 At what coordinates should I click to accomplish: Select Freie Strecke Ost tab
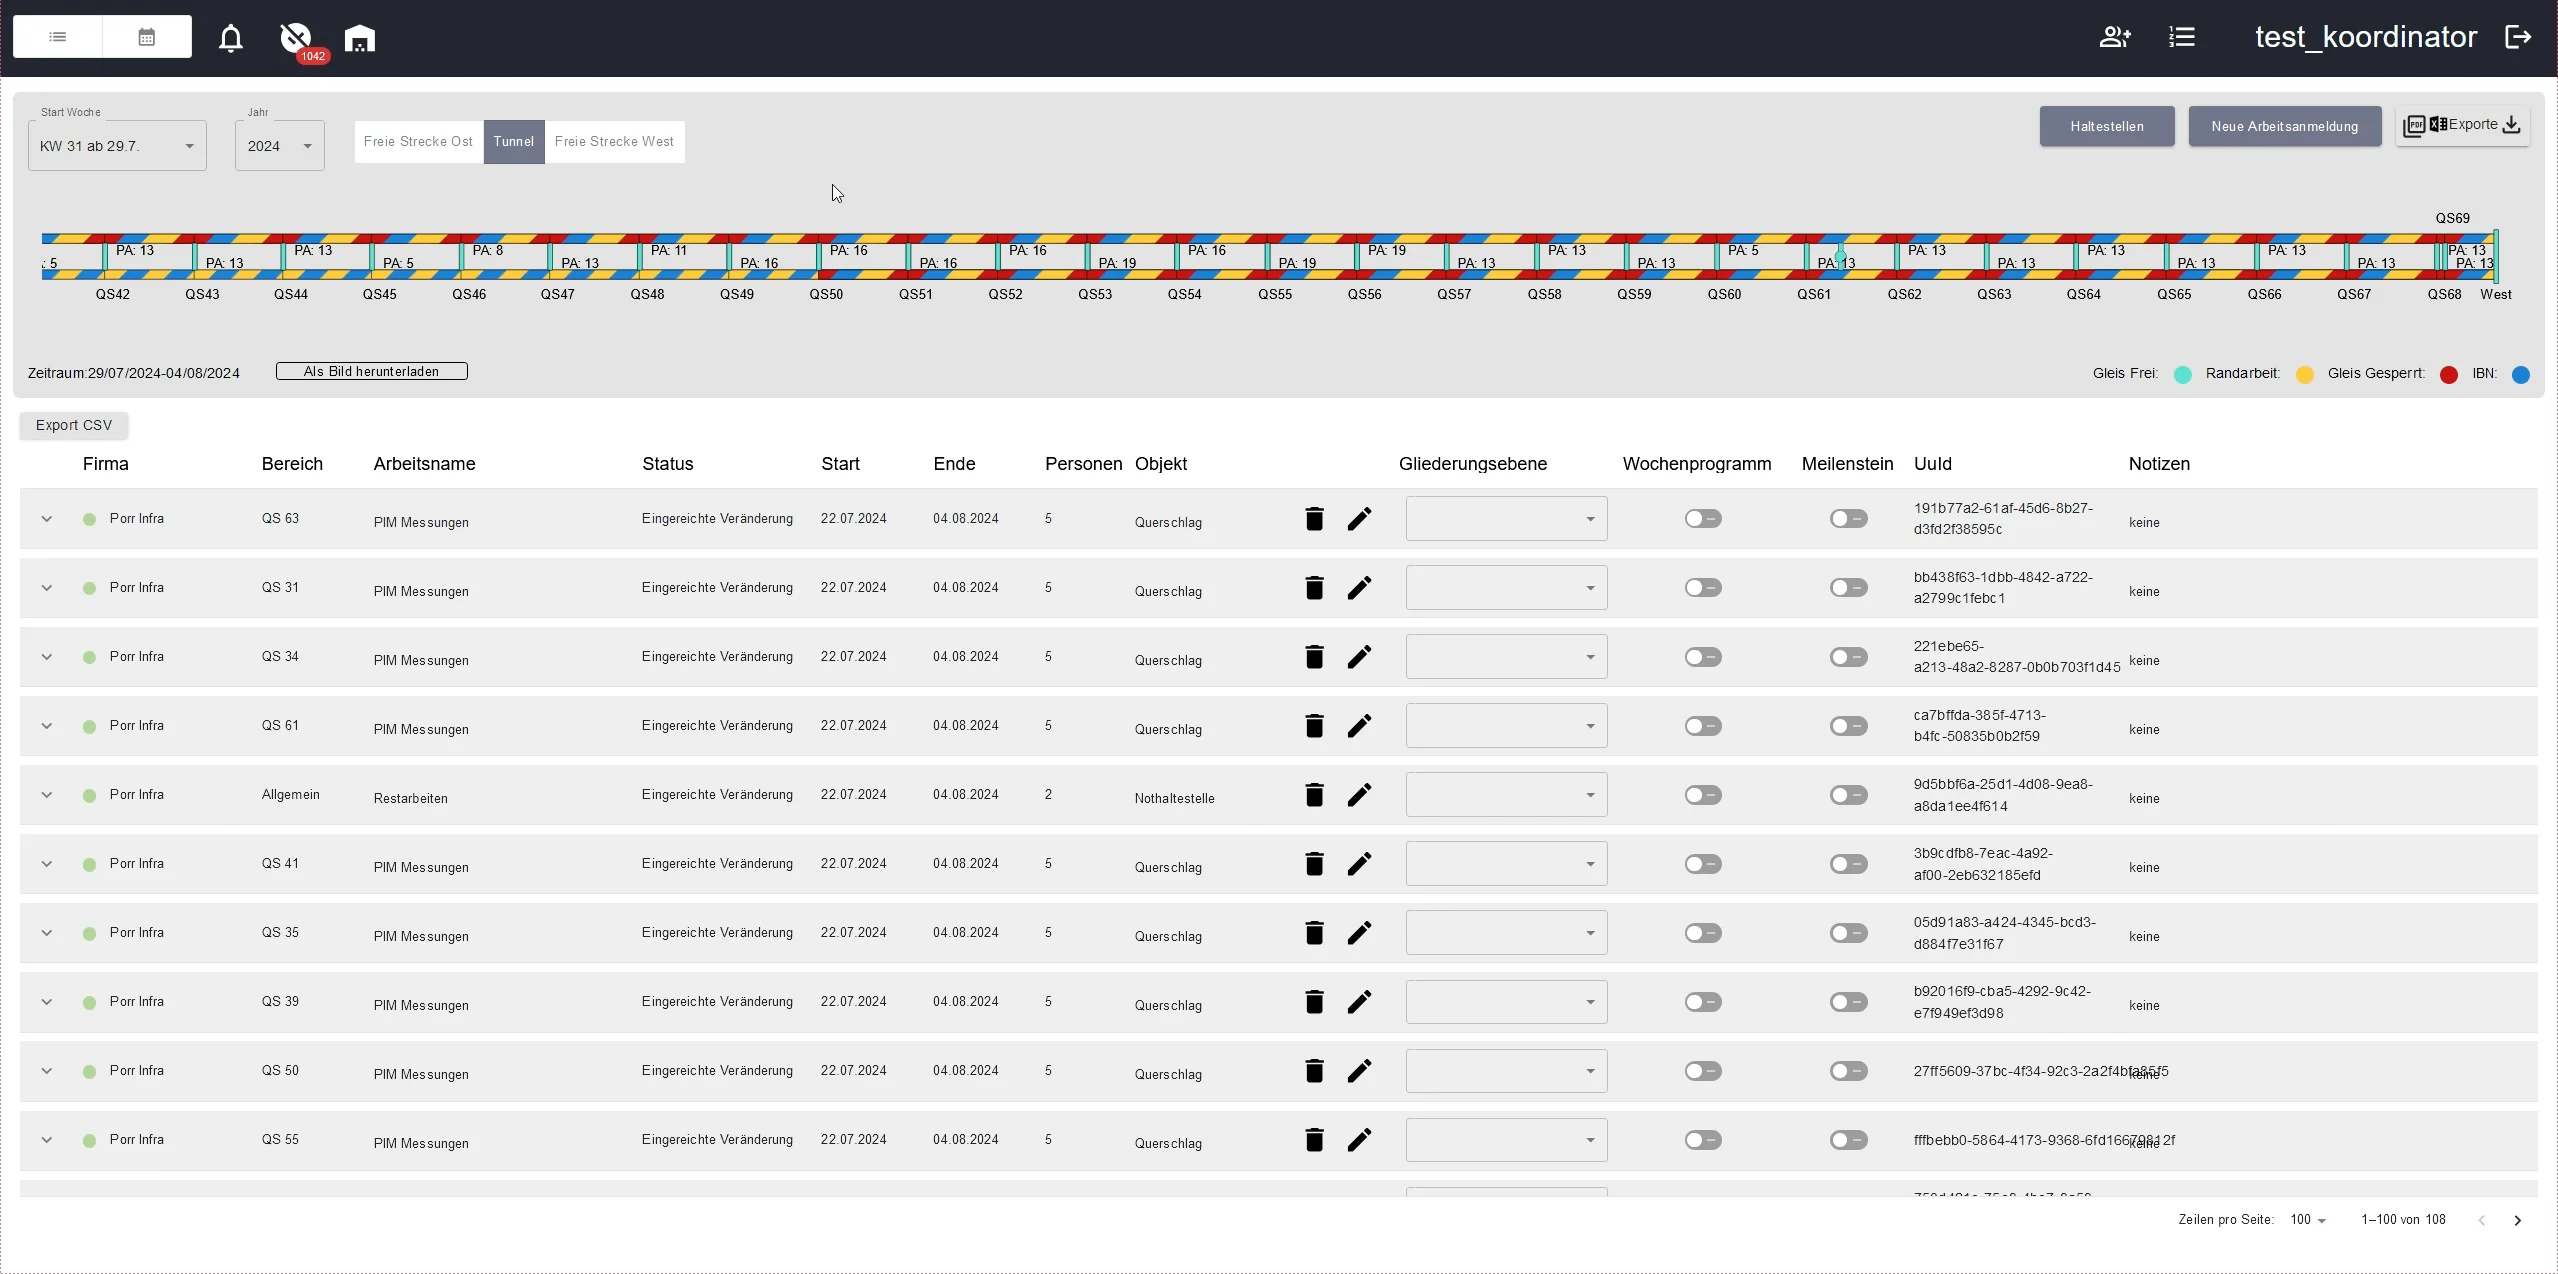pos(419,142)
